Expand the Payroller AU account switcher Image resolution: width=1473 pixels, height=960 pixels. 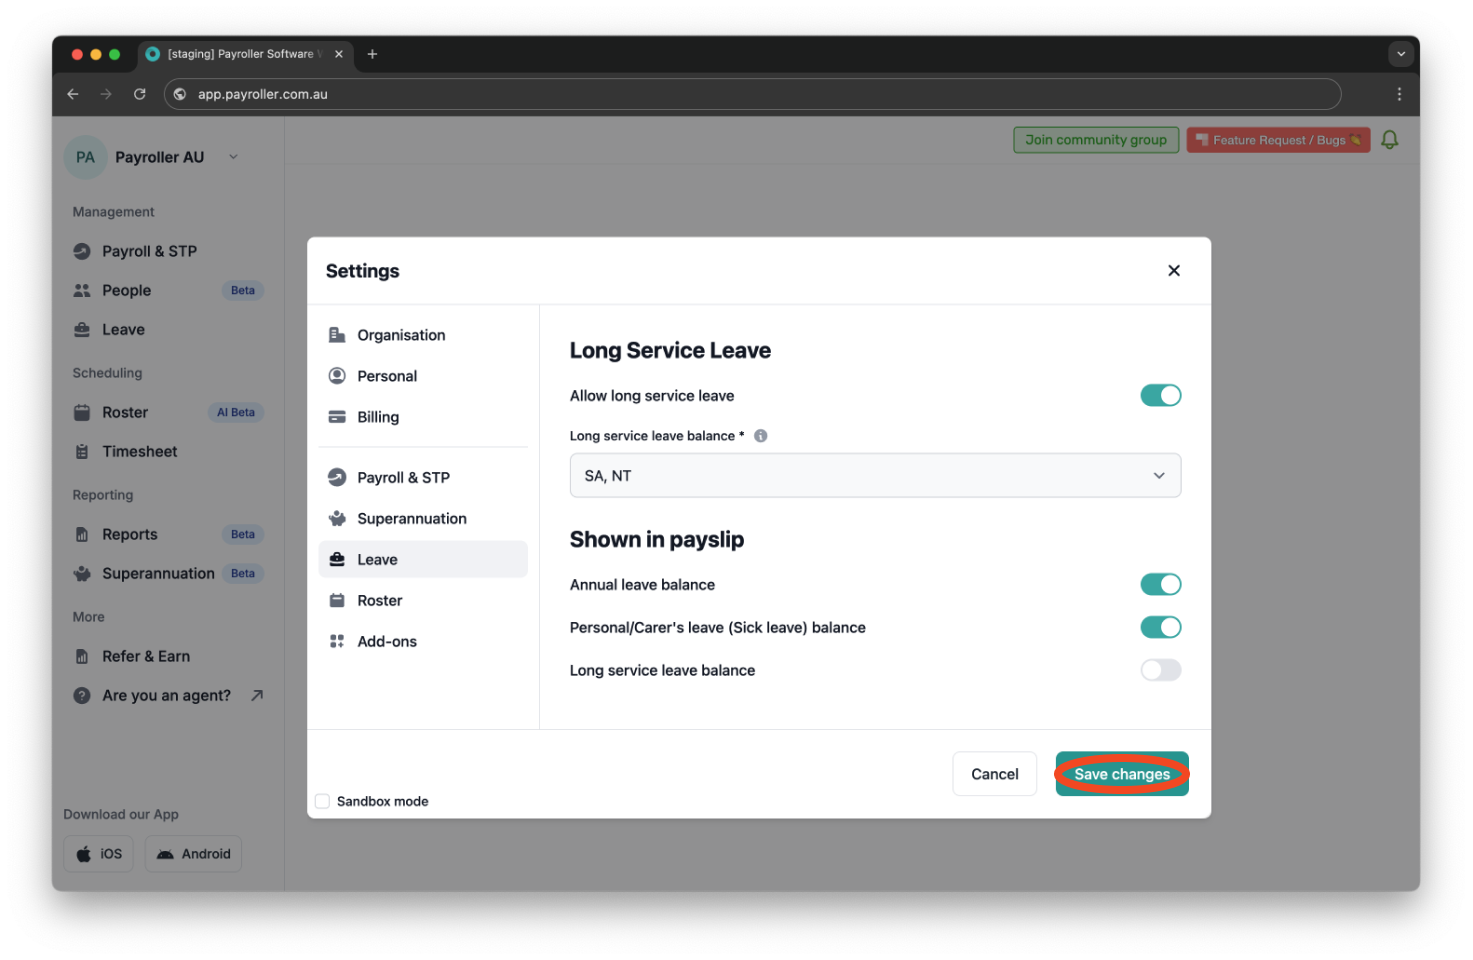233,156
